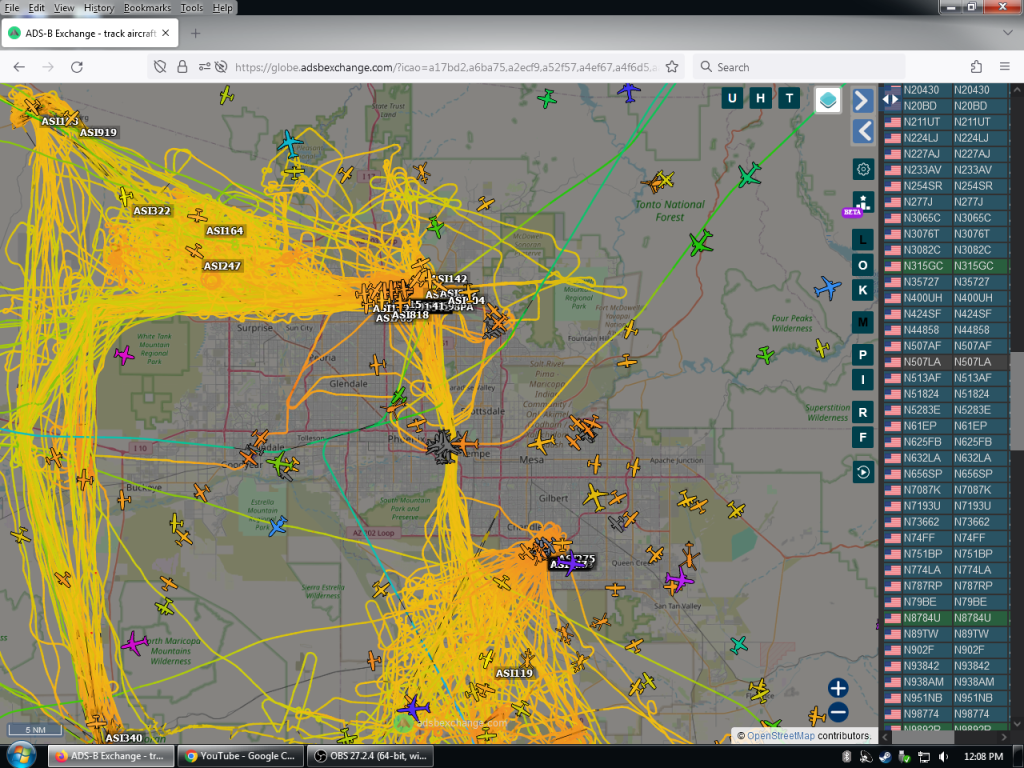The image size is (1024, 768).
Task: Reload the current page
Action: pyautogui.click(x=76, y=67)
